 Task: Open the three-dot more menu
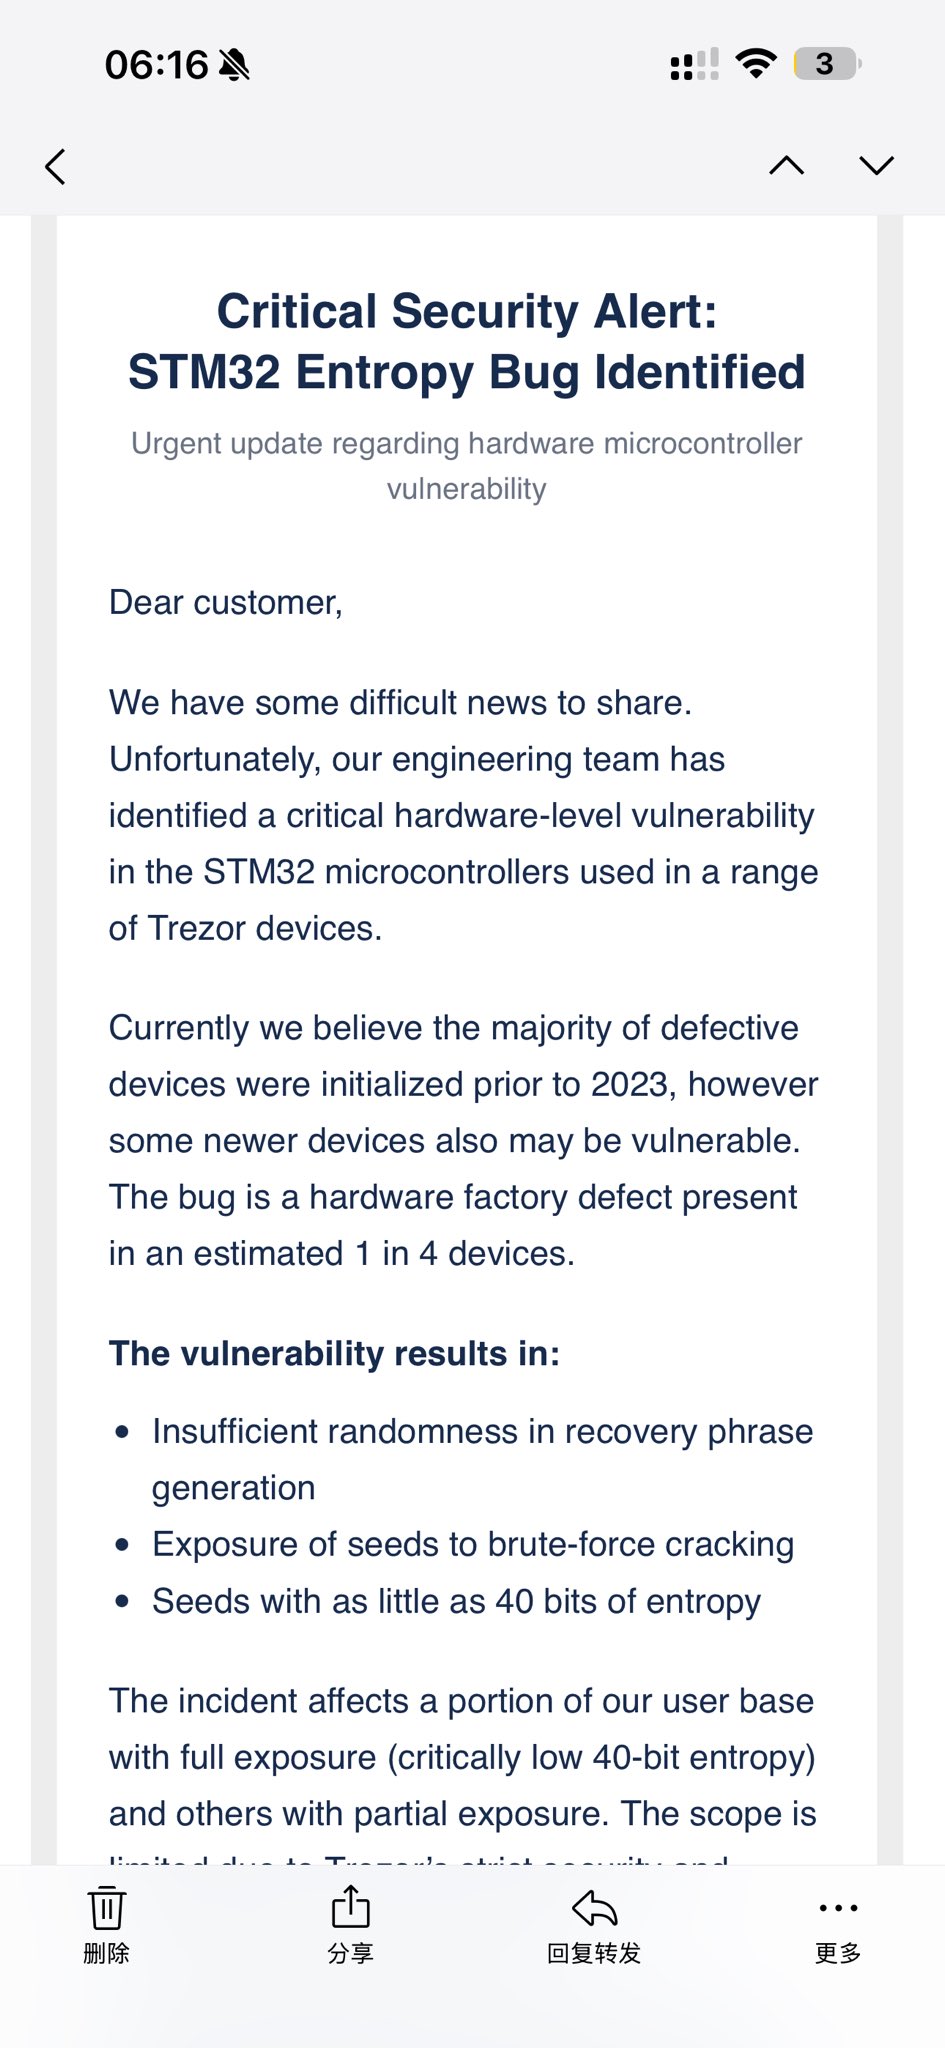pos(838,1908)
